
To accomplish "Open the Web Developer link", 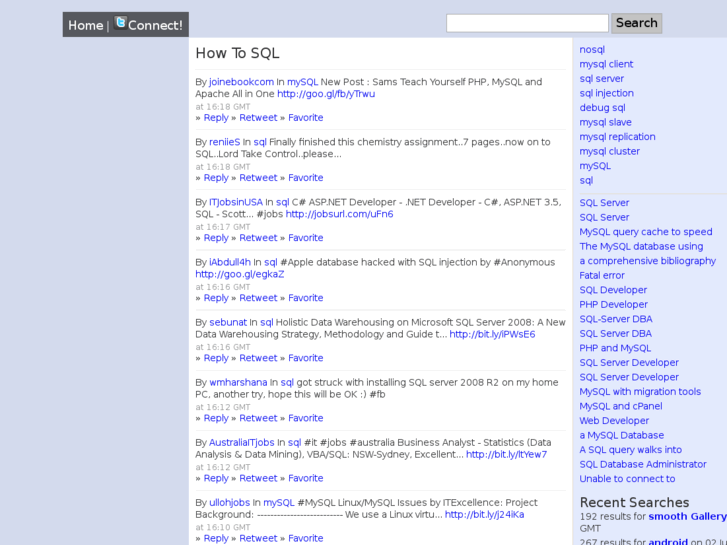I will click(x=614, y=421).
